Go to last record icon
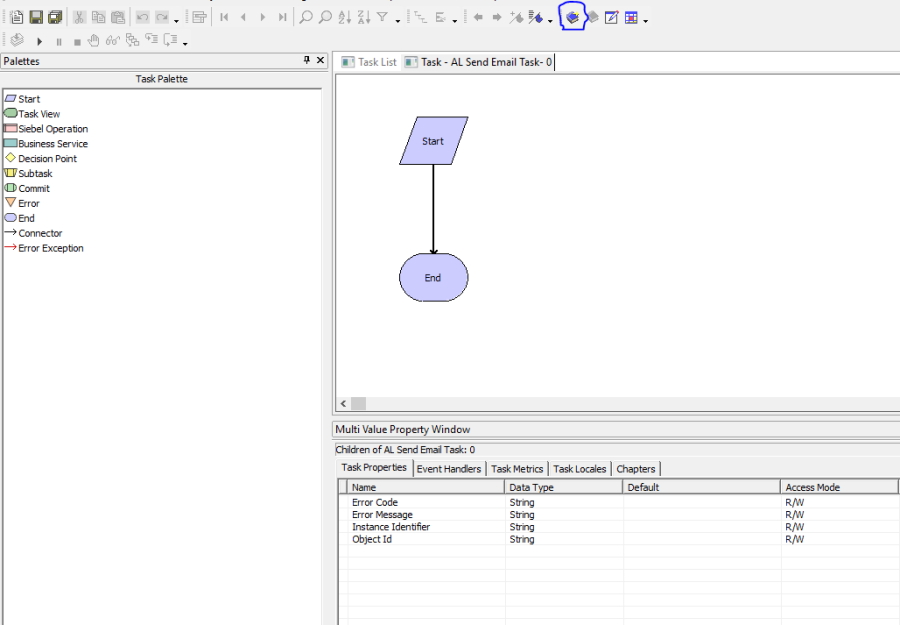This screenshot has width=900, height=625. pyautogui.click(x=282, y=18)
